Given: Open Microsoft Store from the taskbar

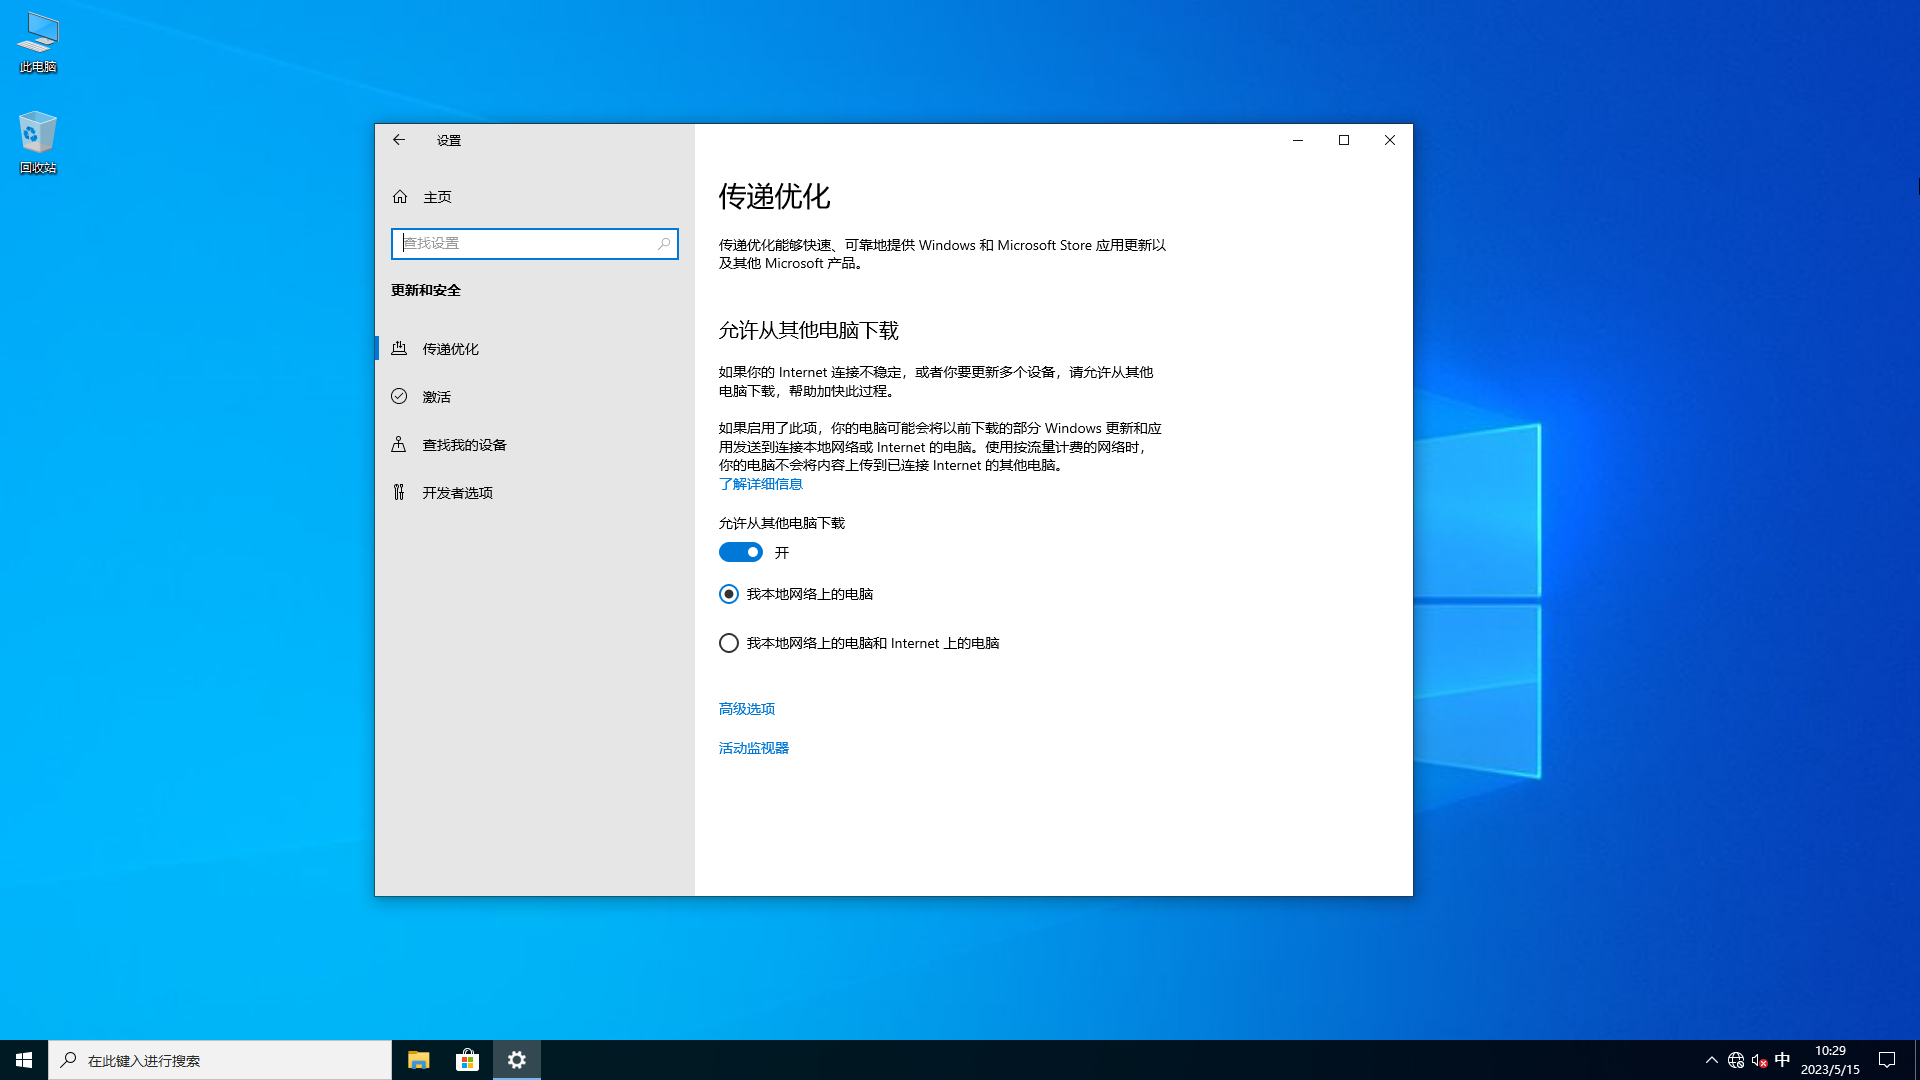Looking at the screenshot, I should (467, 1059).
